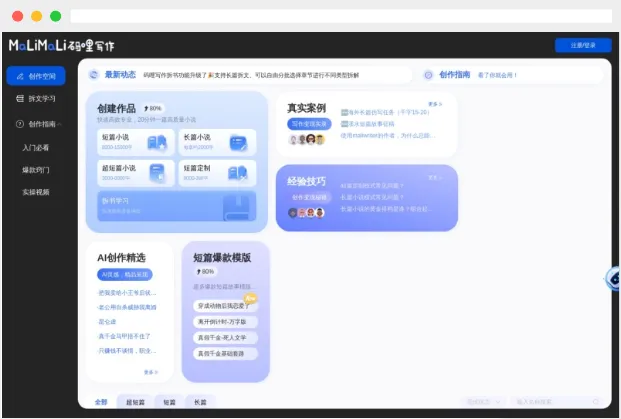Click the MaLiMaLi 码哩写作 logo
Viewport: 621px width, 419px height.
(62, 46)
